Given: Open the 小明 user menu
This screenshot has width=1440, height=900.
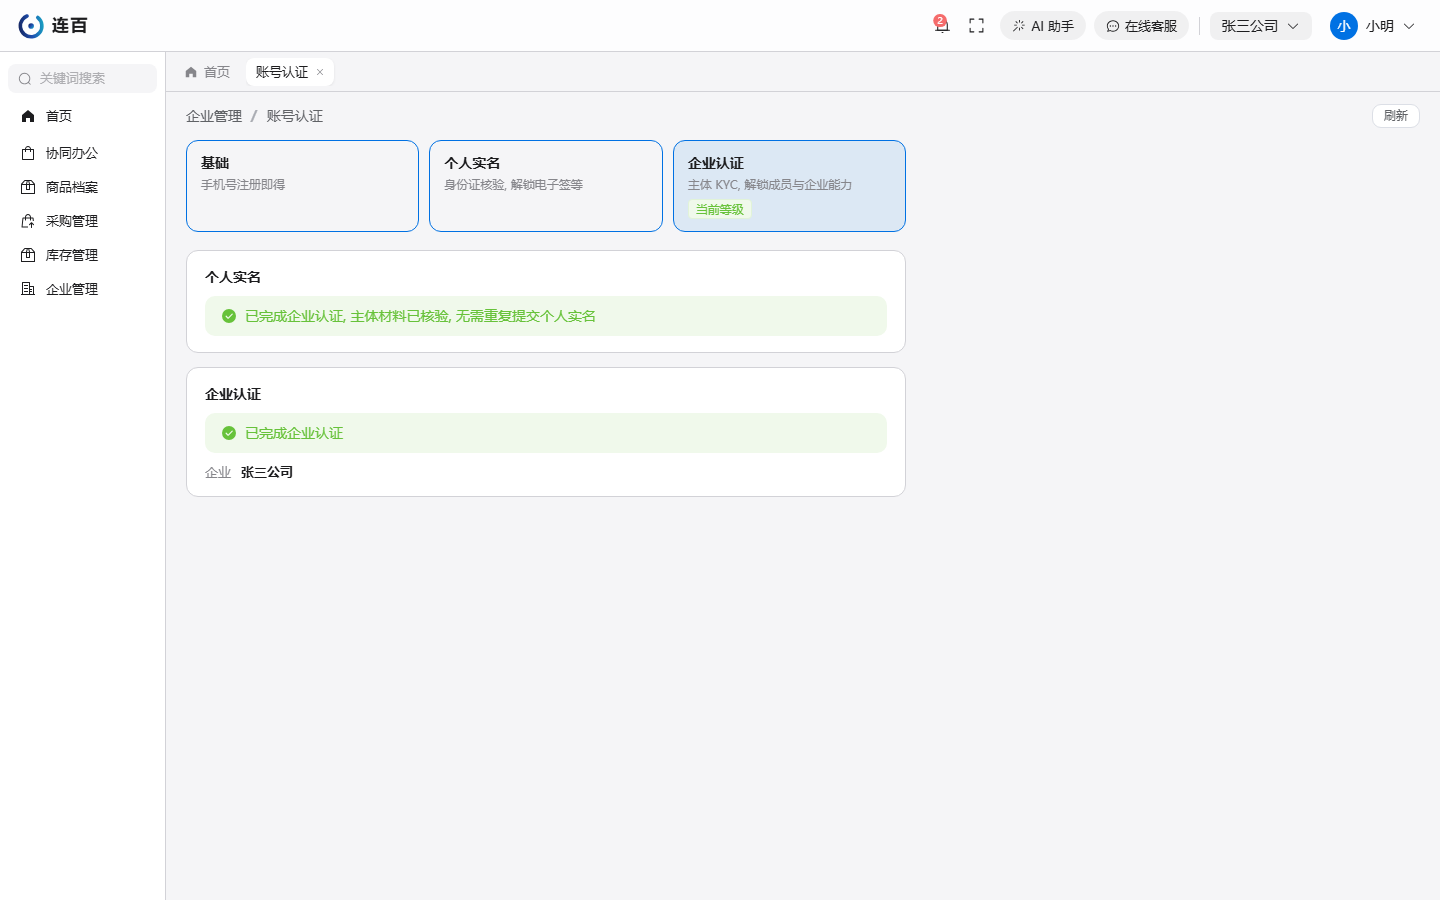Looking at the screenshot, I should pyautogui.click(x=1372, y=26).
